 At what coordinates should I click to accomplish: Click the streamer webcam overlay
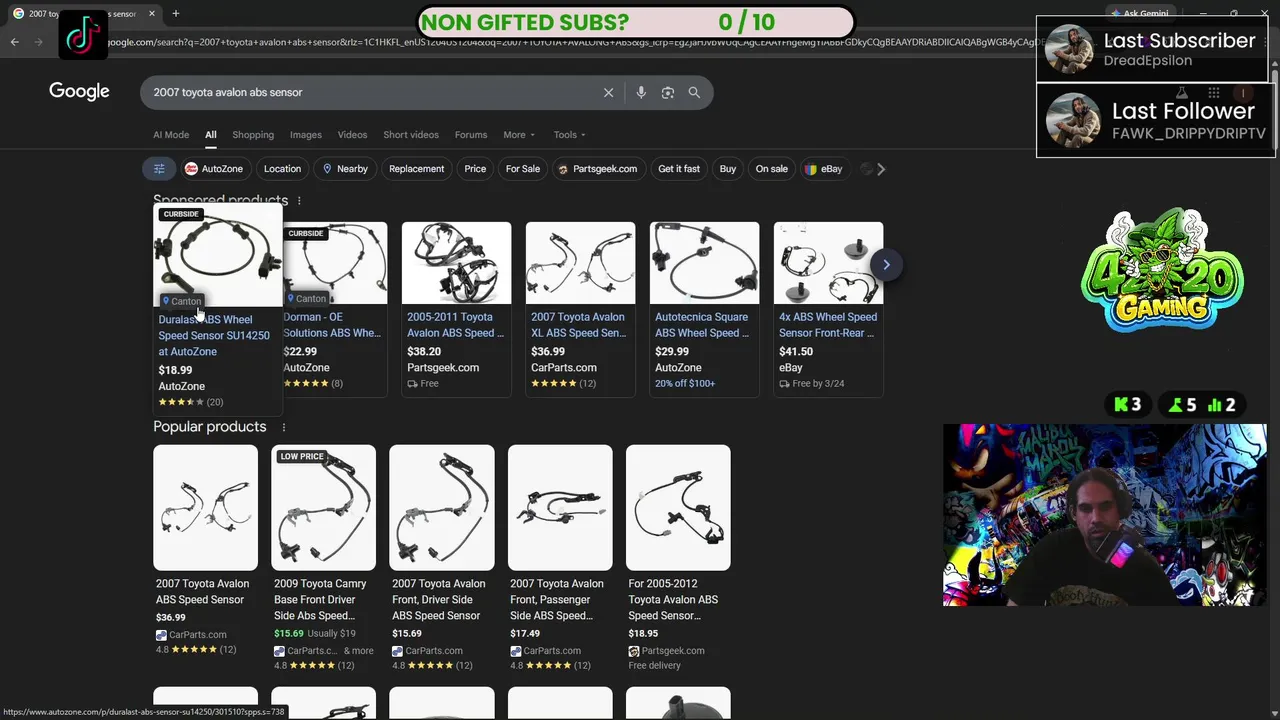point(1105,515)
